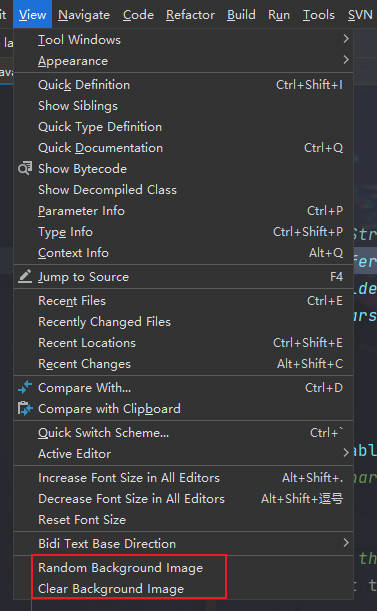Viewport: 377px width, 611px height.
Task: Open the Tools menu
Action: point(319,15)
